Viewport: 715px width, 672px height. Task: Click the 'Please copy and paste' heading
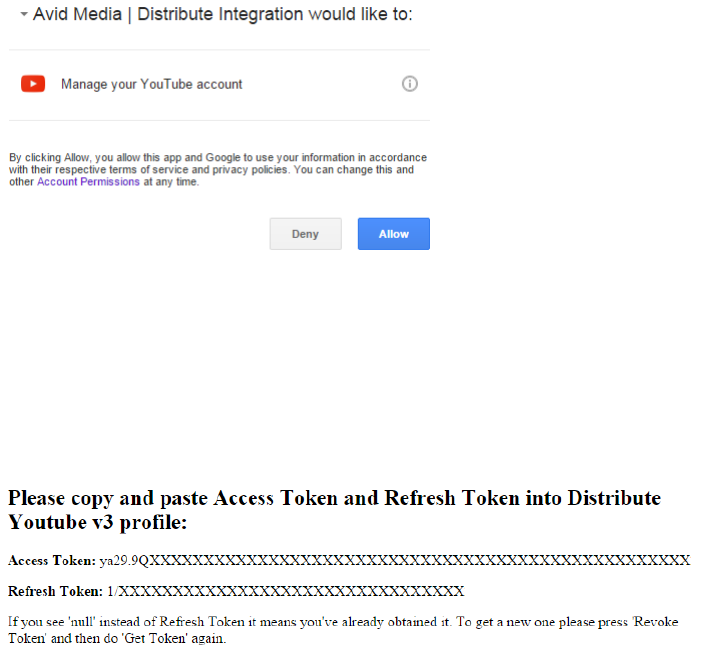tap(334, 510)
